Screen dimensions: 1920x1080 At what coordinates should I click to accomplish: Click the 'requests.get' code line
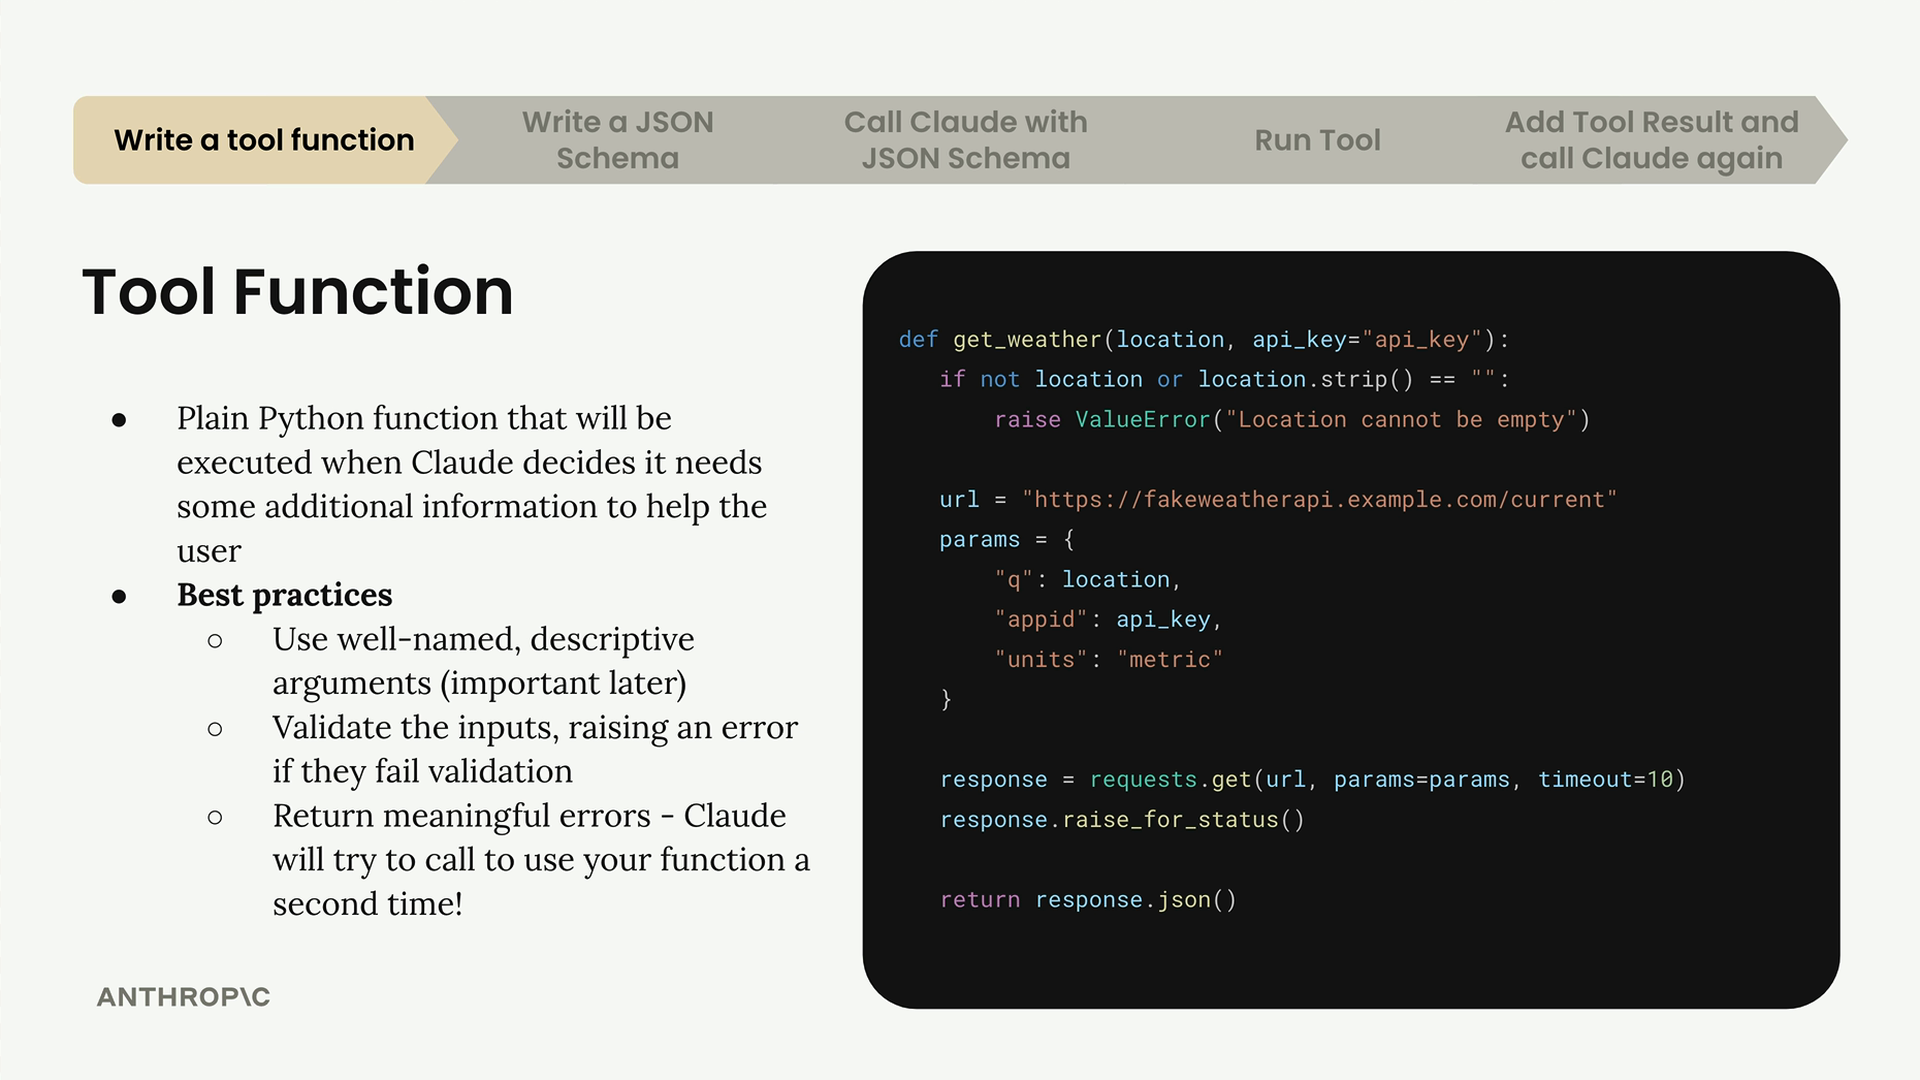point(1312,780)
